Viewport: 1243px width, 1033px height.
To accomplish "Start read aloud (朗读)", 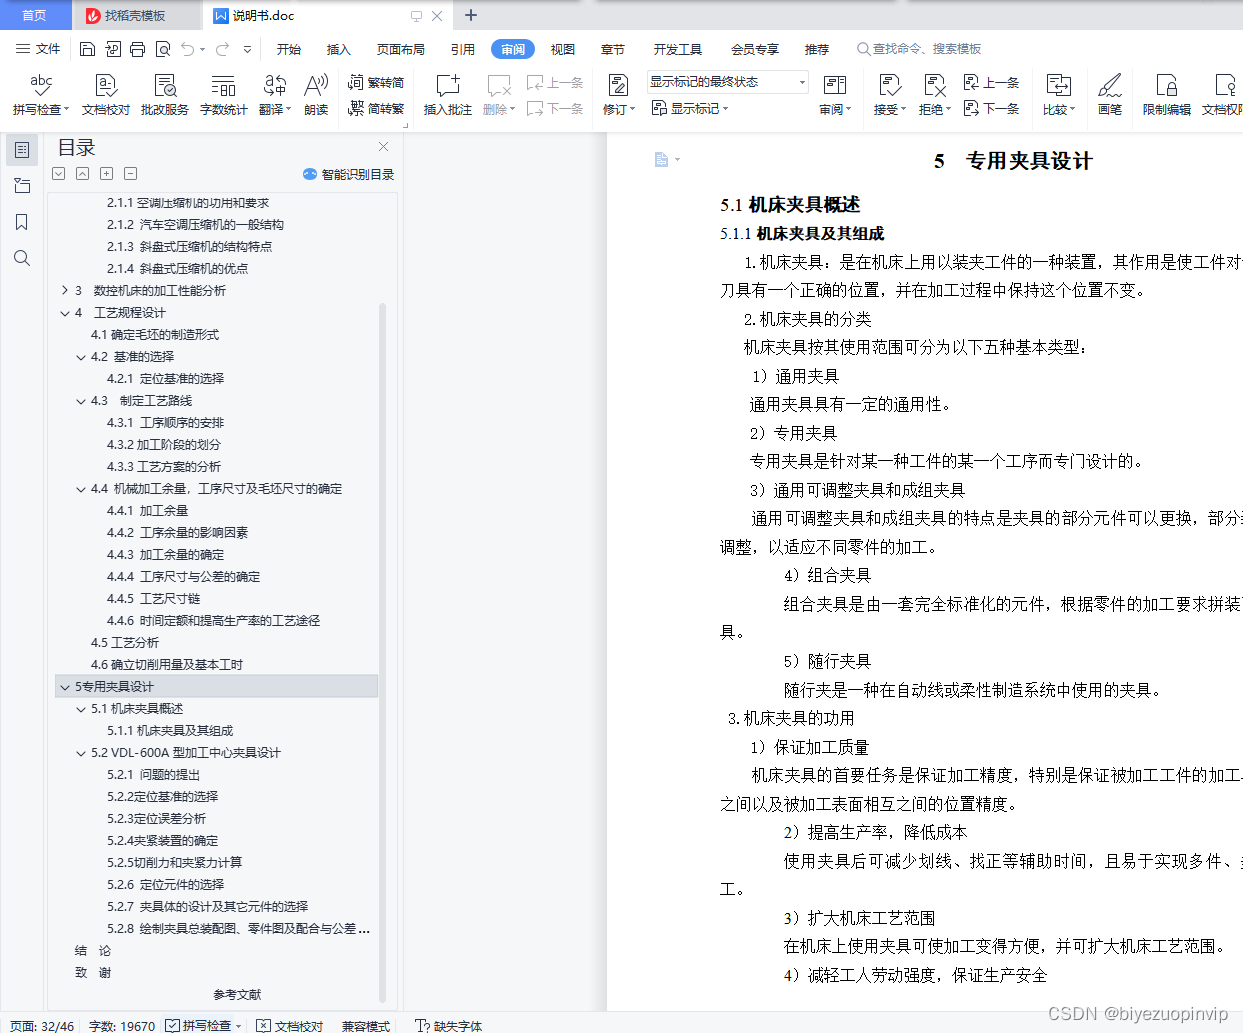I will [316, 95].
